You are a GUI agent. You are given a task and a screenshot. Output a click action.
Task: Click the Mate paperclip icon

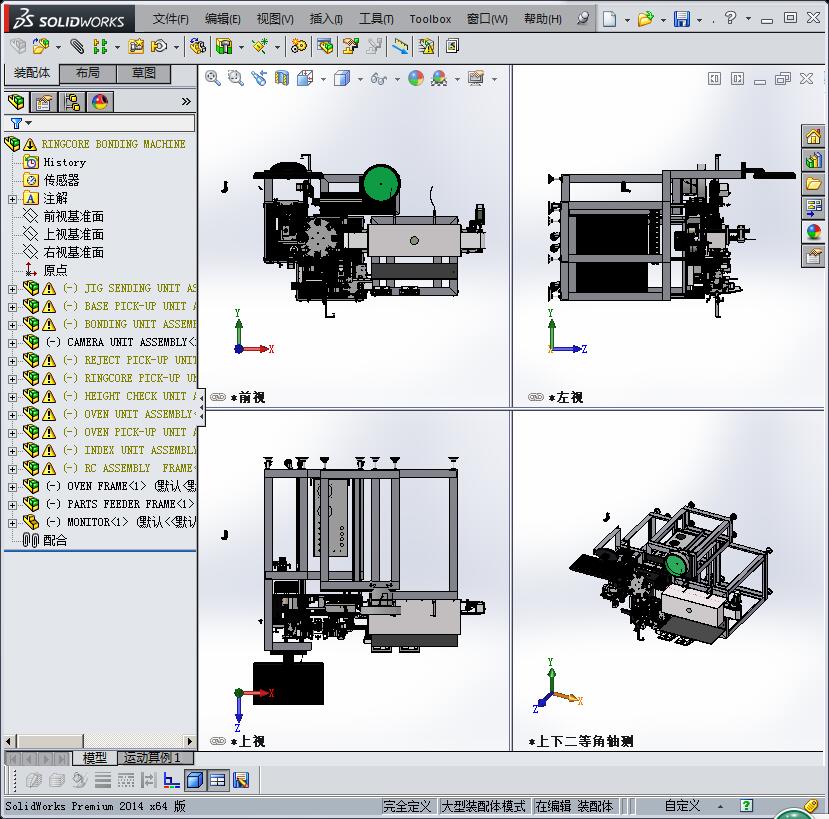click(77, 47)
